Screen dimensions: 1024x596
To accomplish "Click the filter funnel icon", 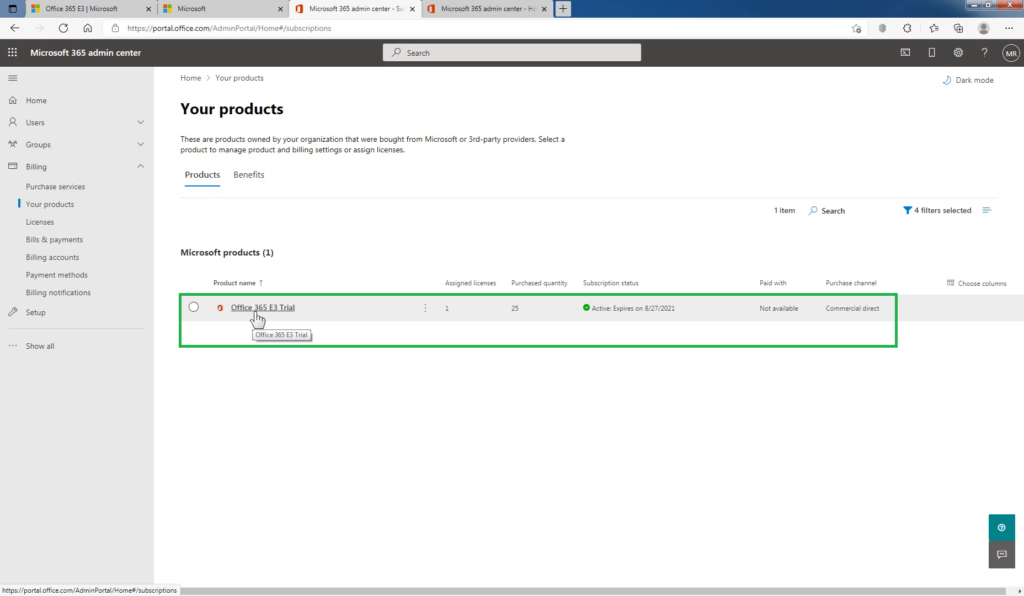I will click(907, 210).
